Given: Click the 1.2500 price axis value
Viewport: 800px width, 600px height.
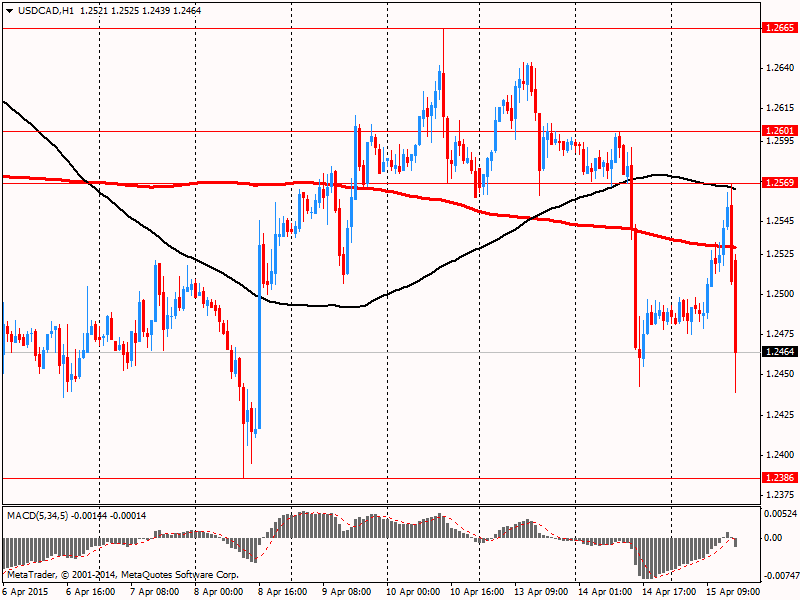Looking at the screenshot, I should [780, 294].
